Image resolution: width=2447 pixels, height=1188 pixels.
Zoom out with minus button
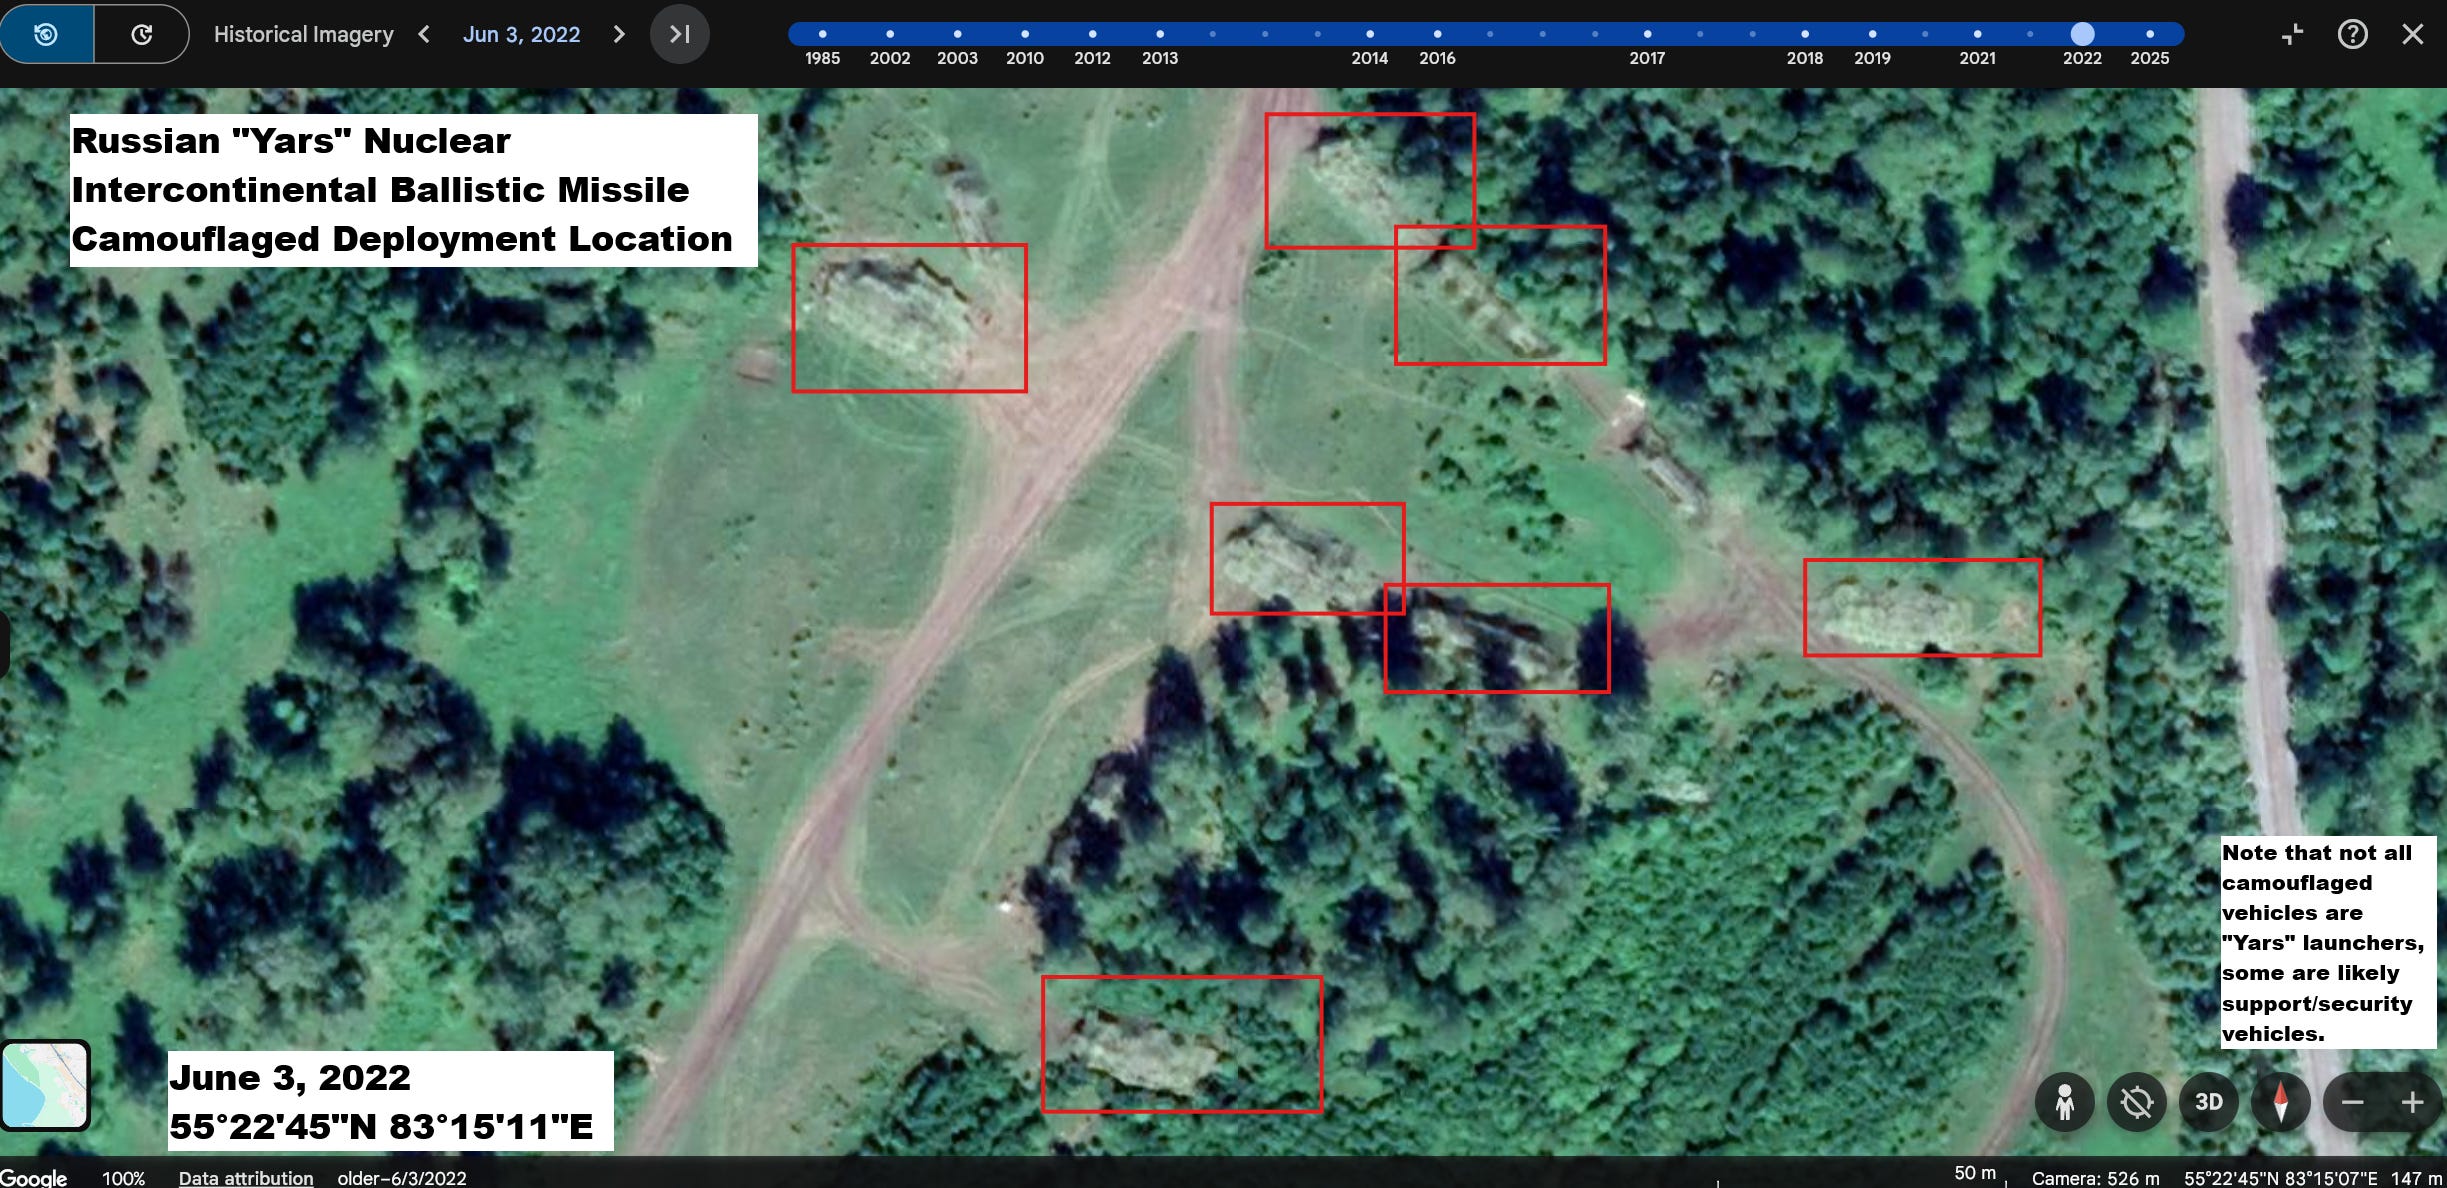coord(2352,1102)
